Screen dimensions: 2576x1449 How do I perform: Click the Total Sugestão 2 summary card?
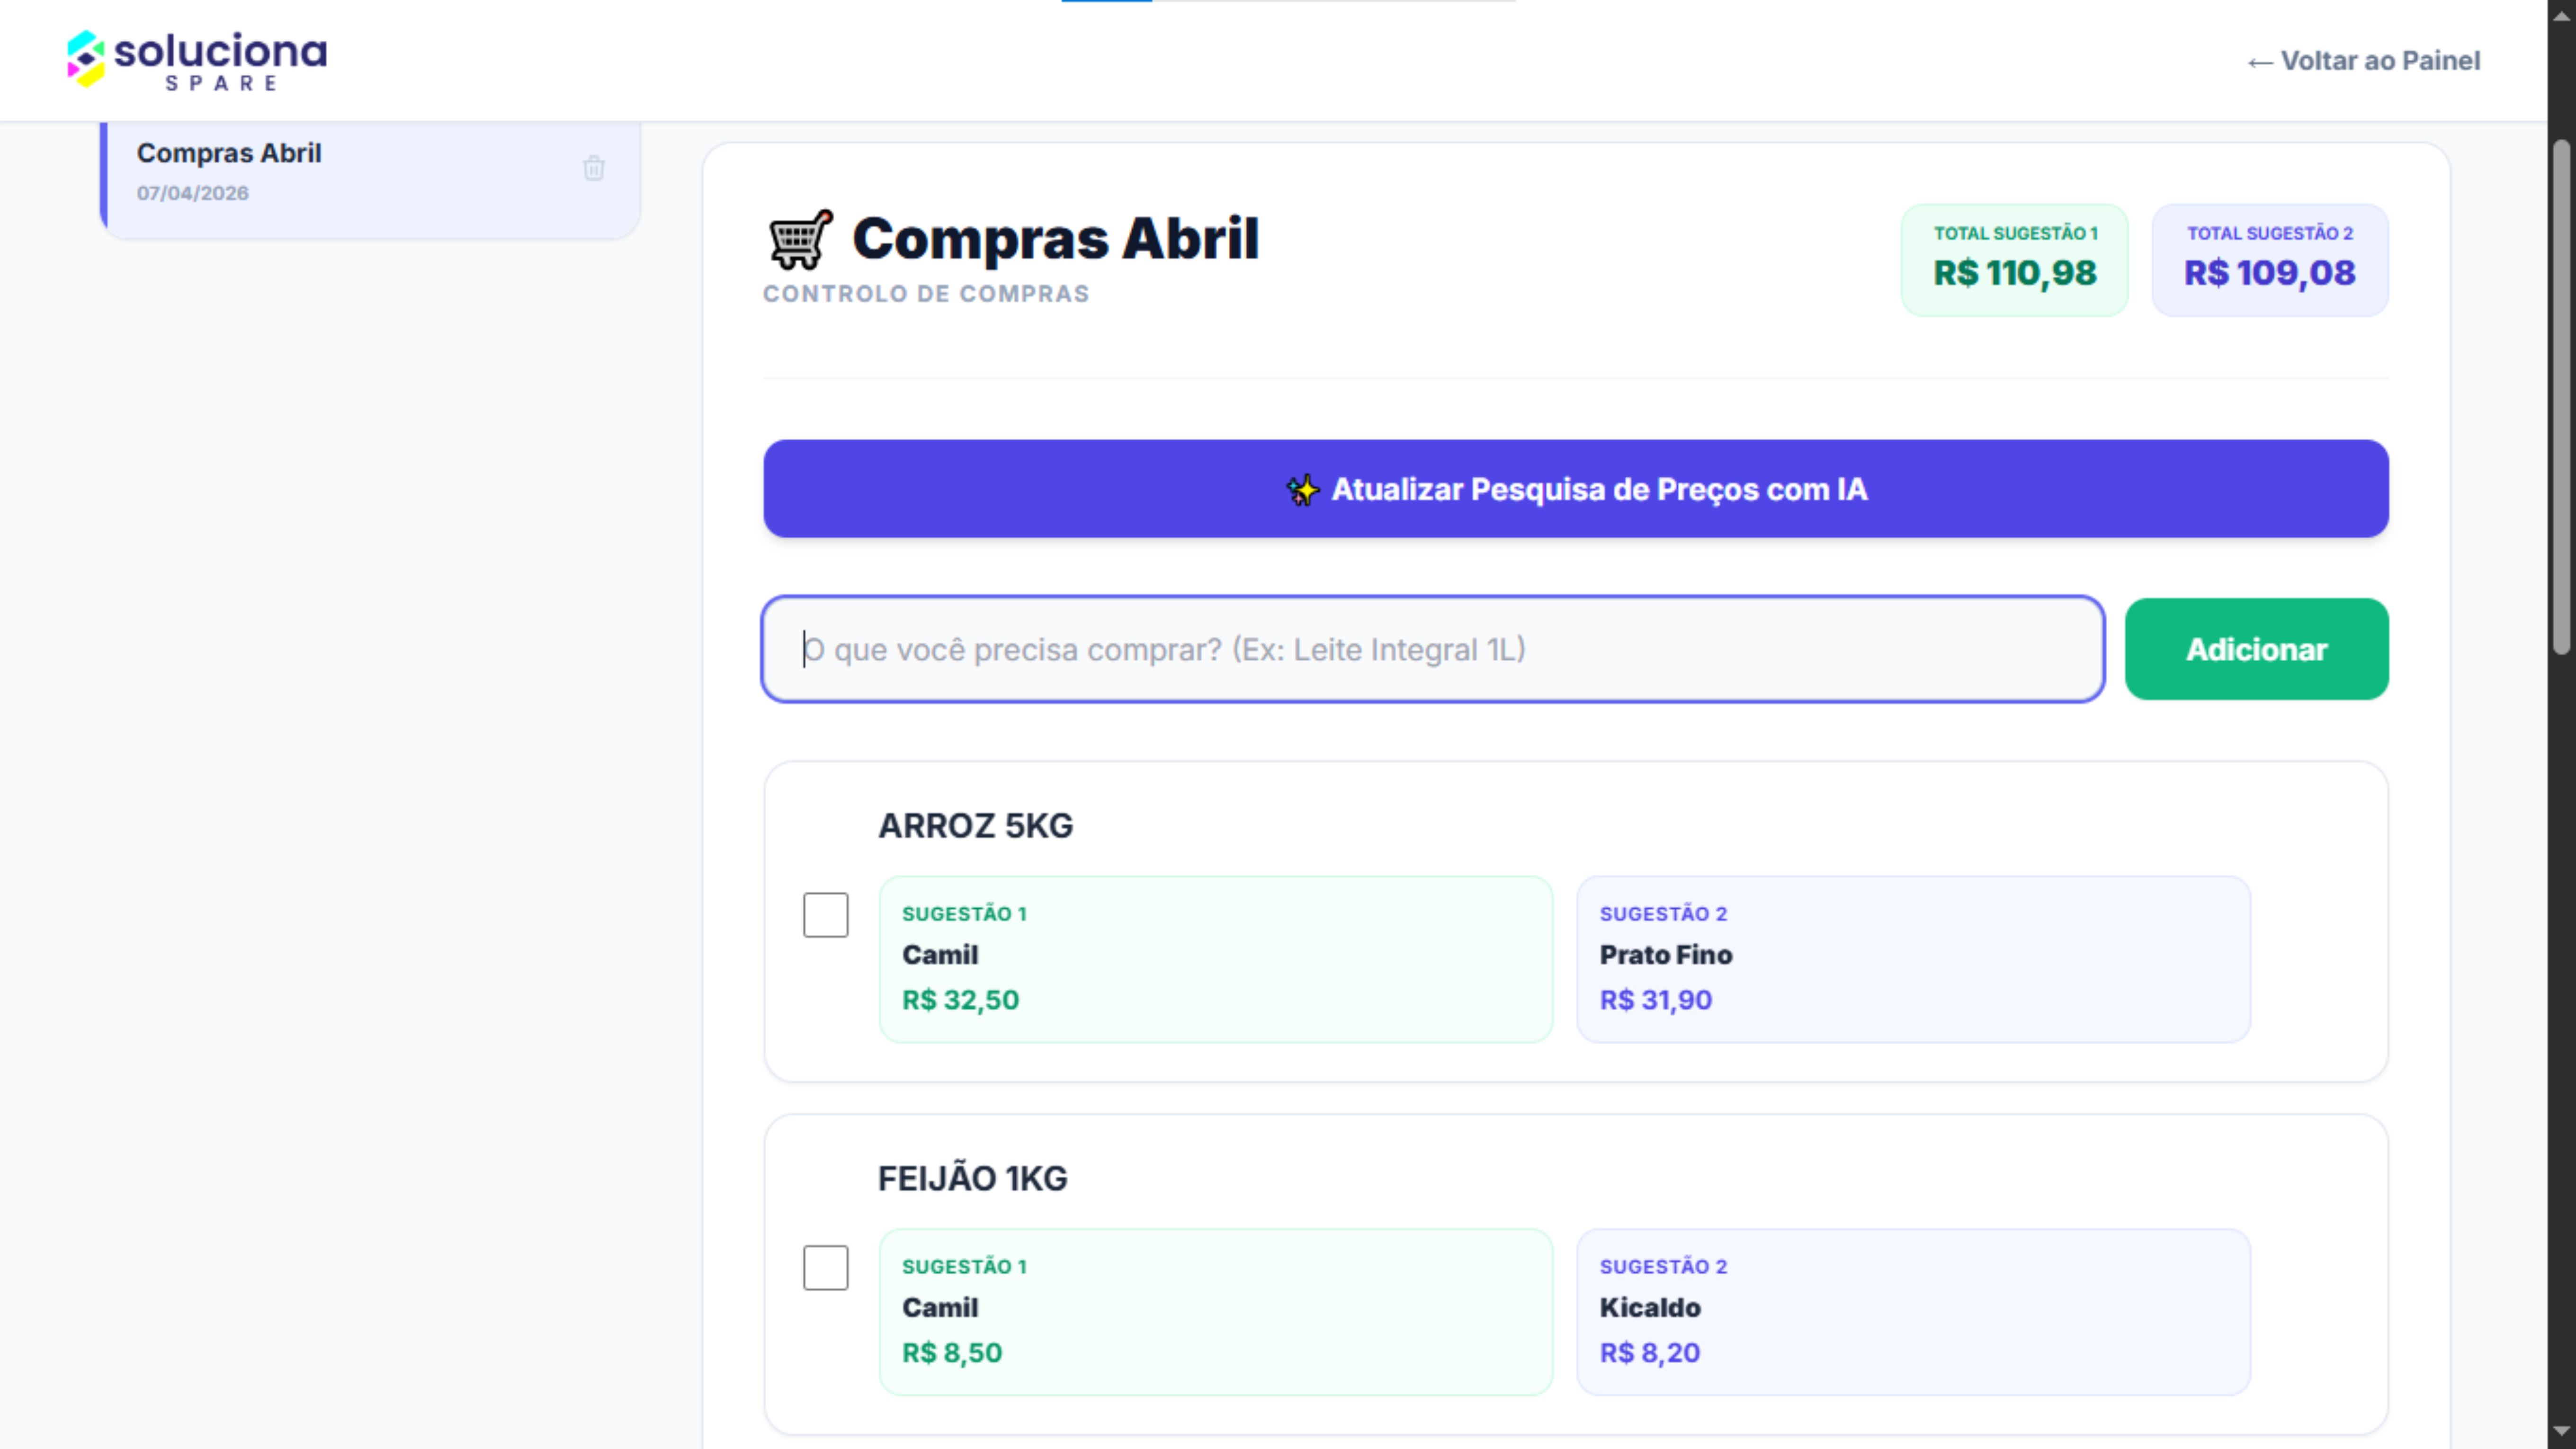(x=2269, y=260)
